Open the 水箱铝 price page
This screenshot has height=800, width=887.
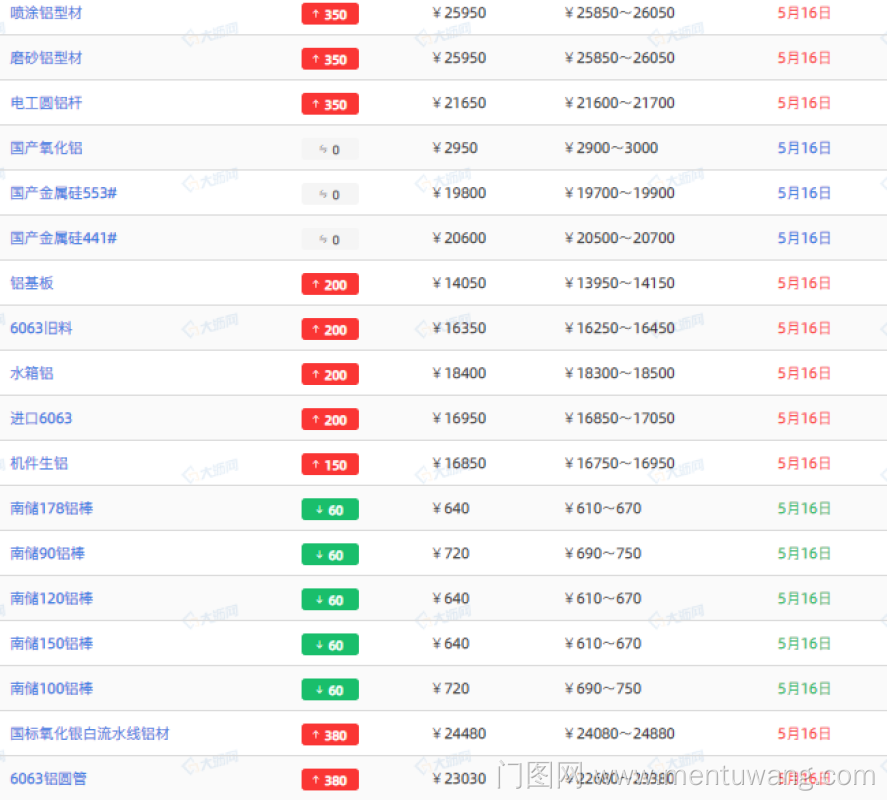(32, 373)
